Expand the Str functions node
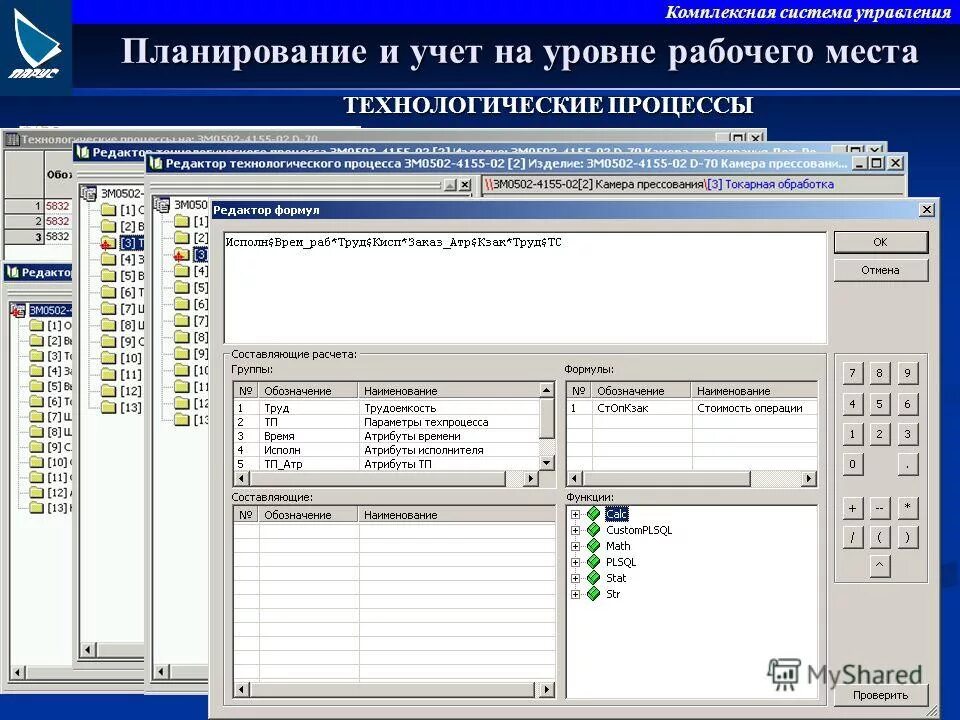This screenshot has height=720, width=960. coord(575,593)
